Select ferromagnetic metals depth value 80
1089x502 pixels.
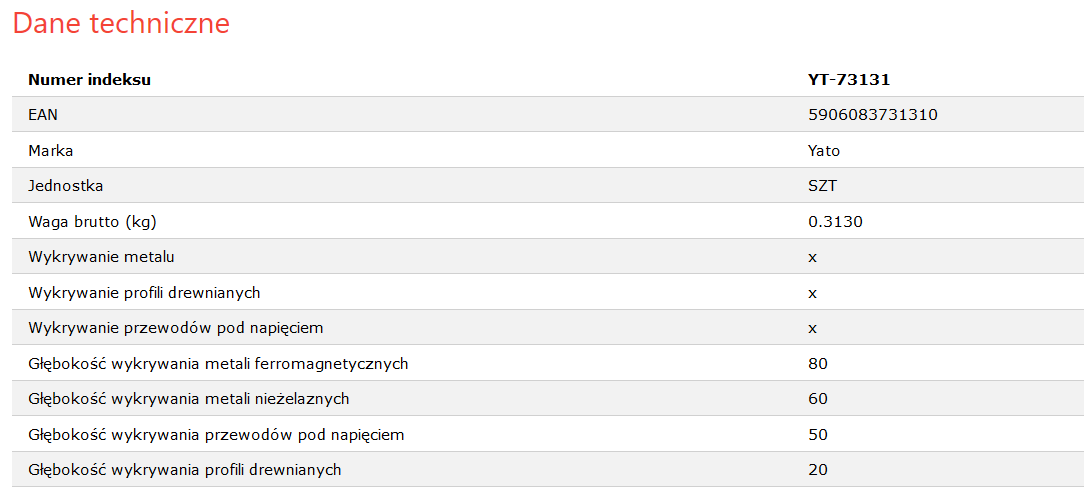pyautogui.click(x=818, y=364)
